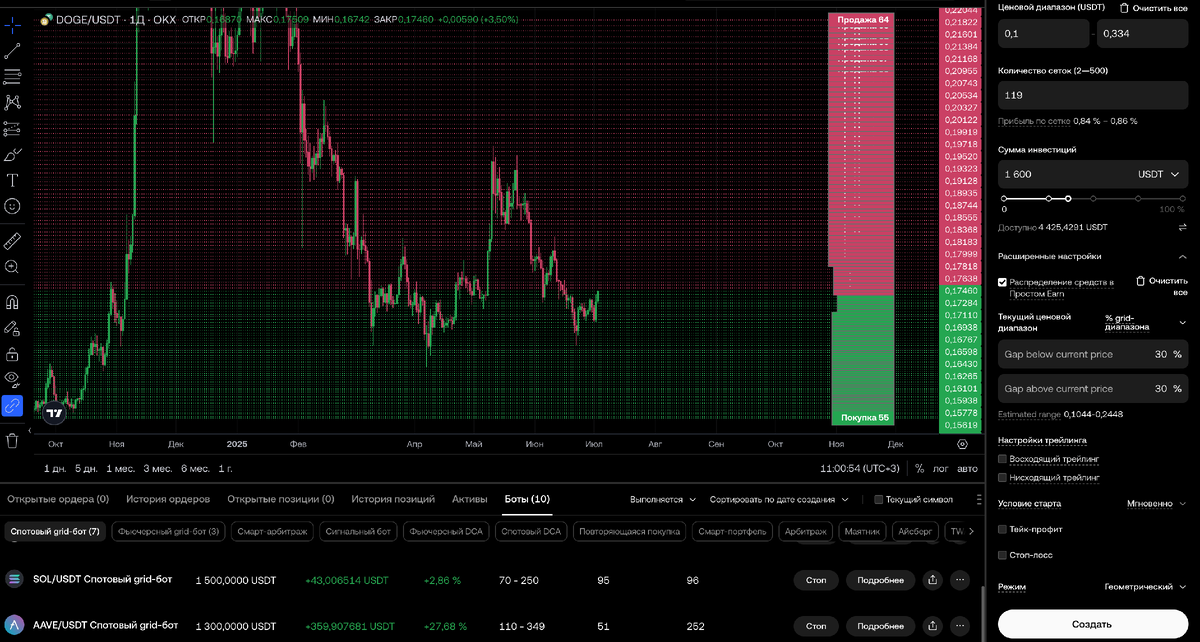Collapse Расширенные настройки section
The height and width of the screenshot is (642, 1200).
coord(1182,256)
